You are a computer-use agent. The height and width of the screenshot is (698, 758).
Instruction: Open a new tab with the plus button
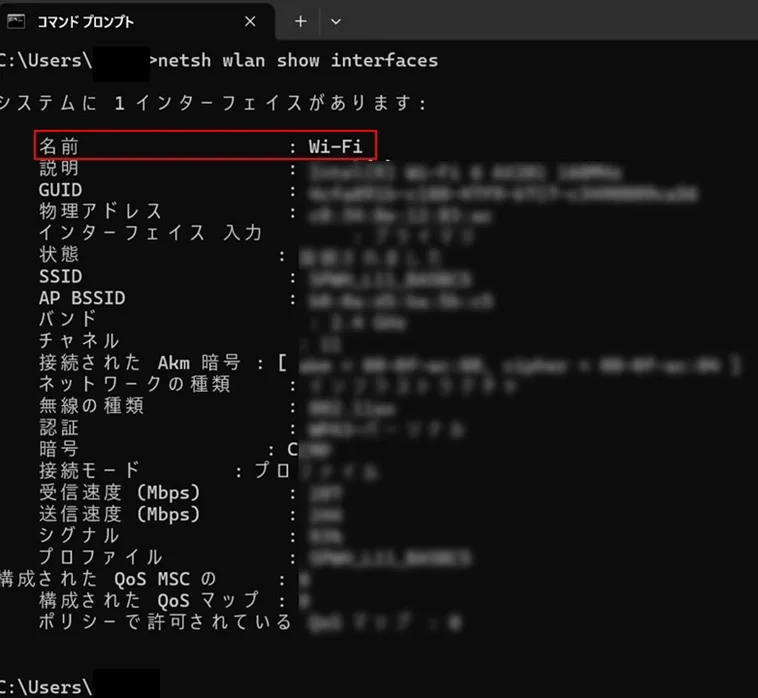tap(300, 21)
